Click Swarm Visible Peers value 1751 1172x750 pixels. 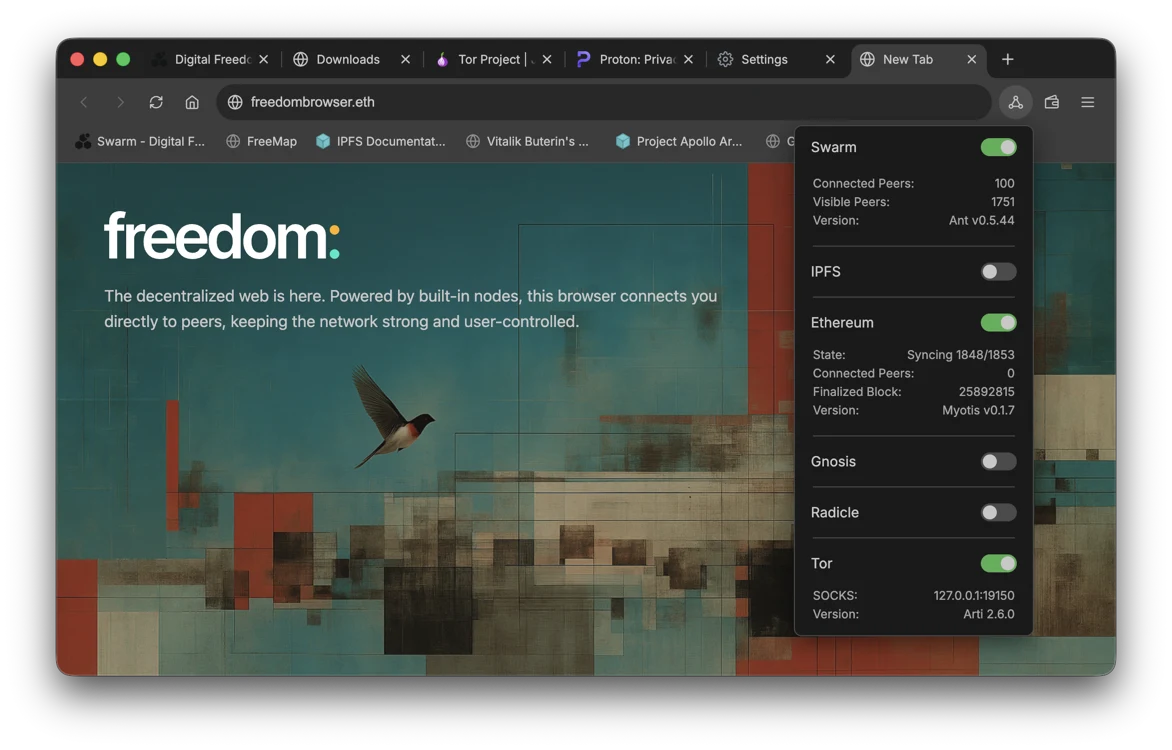click(x=1002, y=202)
